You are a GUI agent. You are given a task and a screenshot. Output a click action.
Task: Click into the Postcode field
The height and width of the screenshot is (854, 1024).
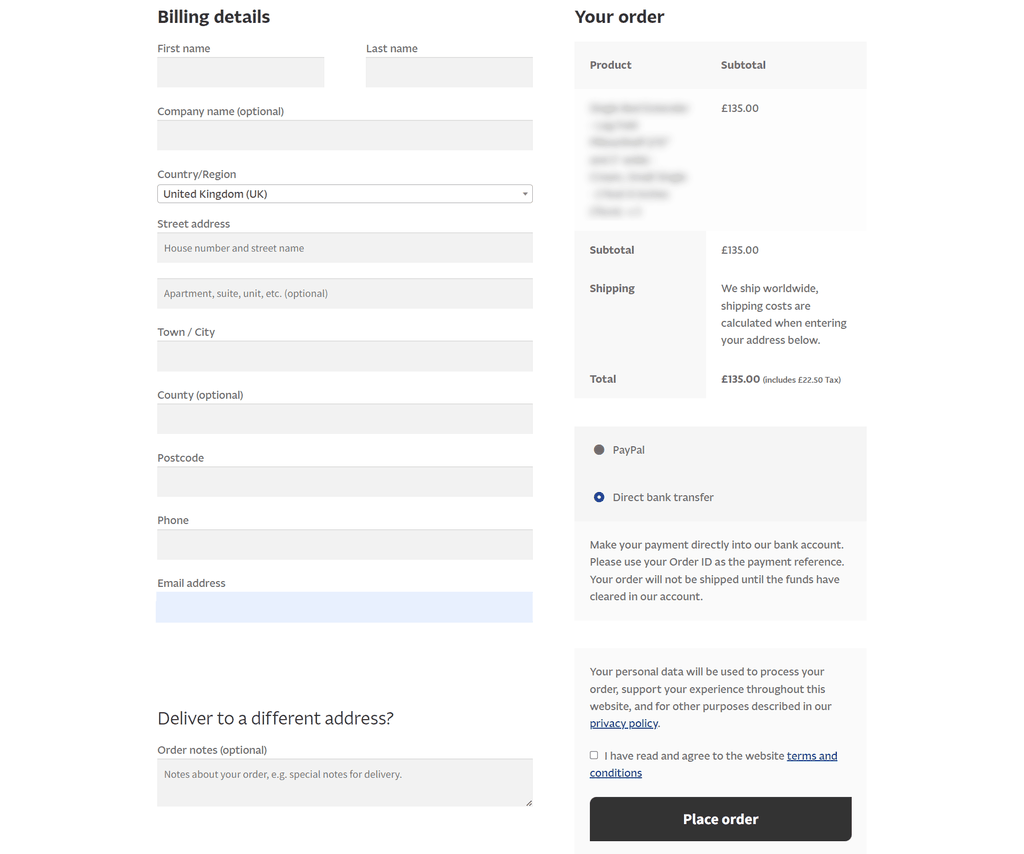pos(344,482)
